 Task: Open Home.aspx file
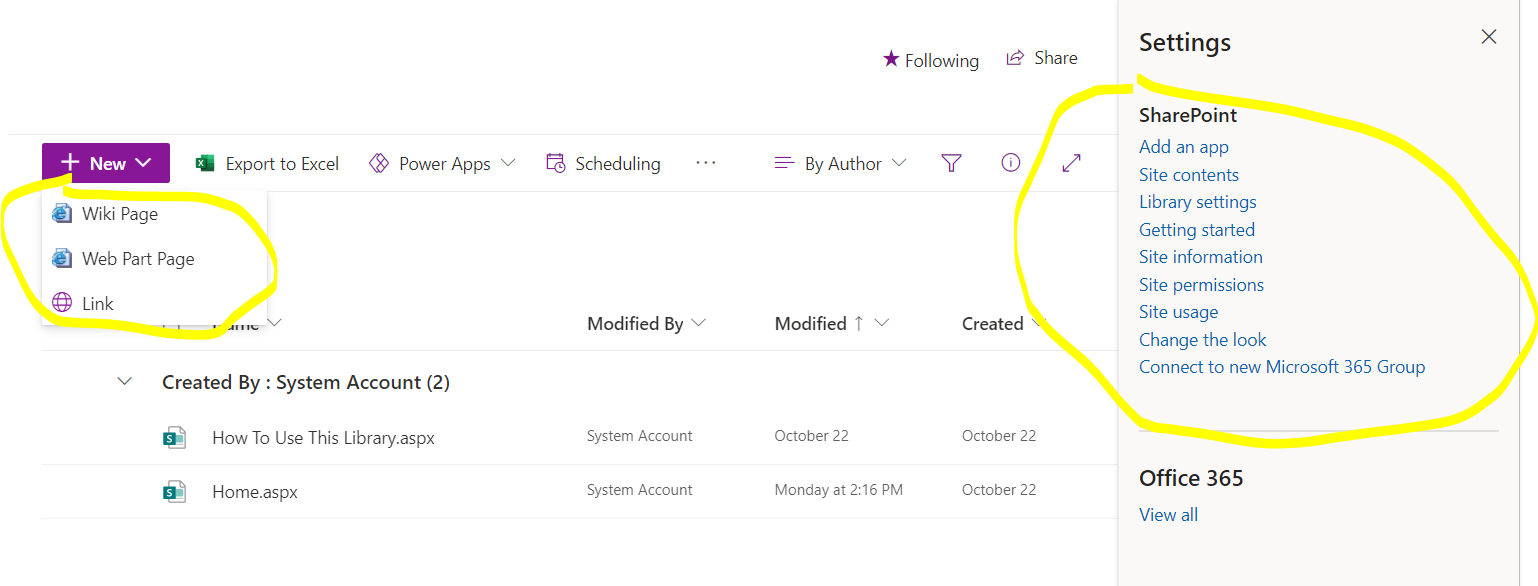(x=254, y=492)
